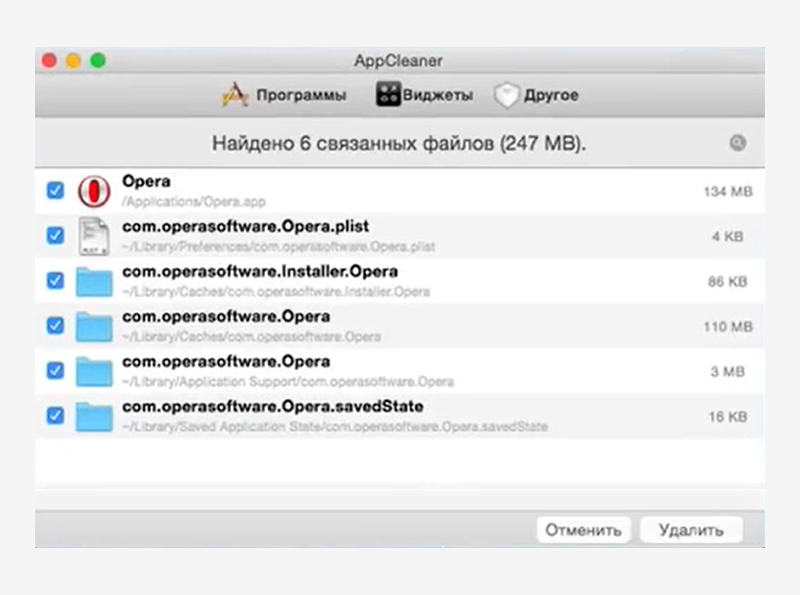The width and height of the screenshot is (800, 595).
Task: Open the Программы tab
Action: [285, 95]
